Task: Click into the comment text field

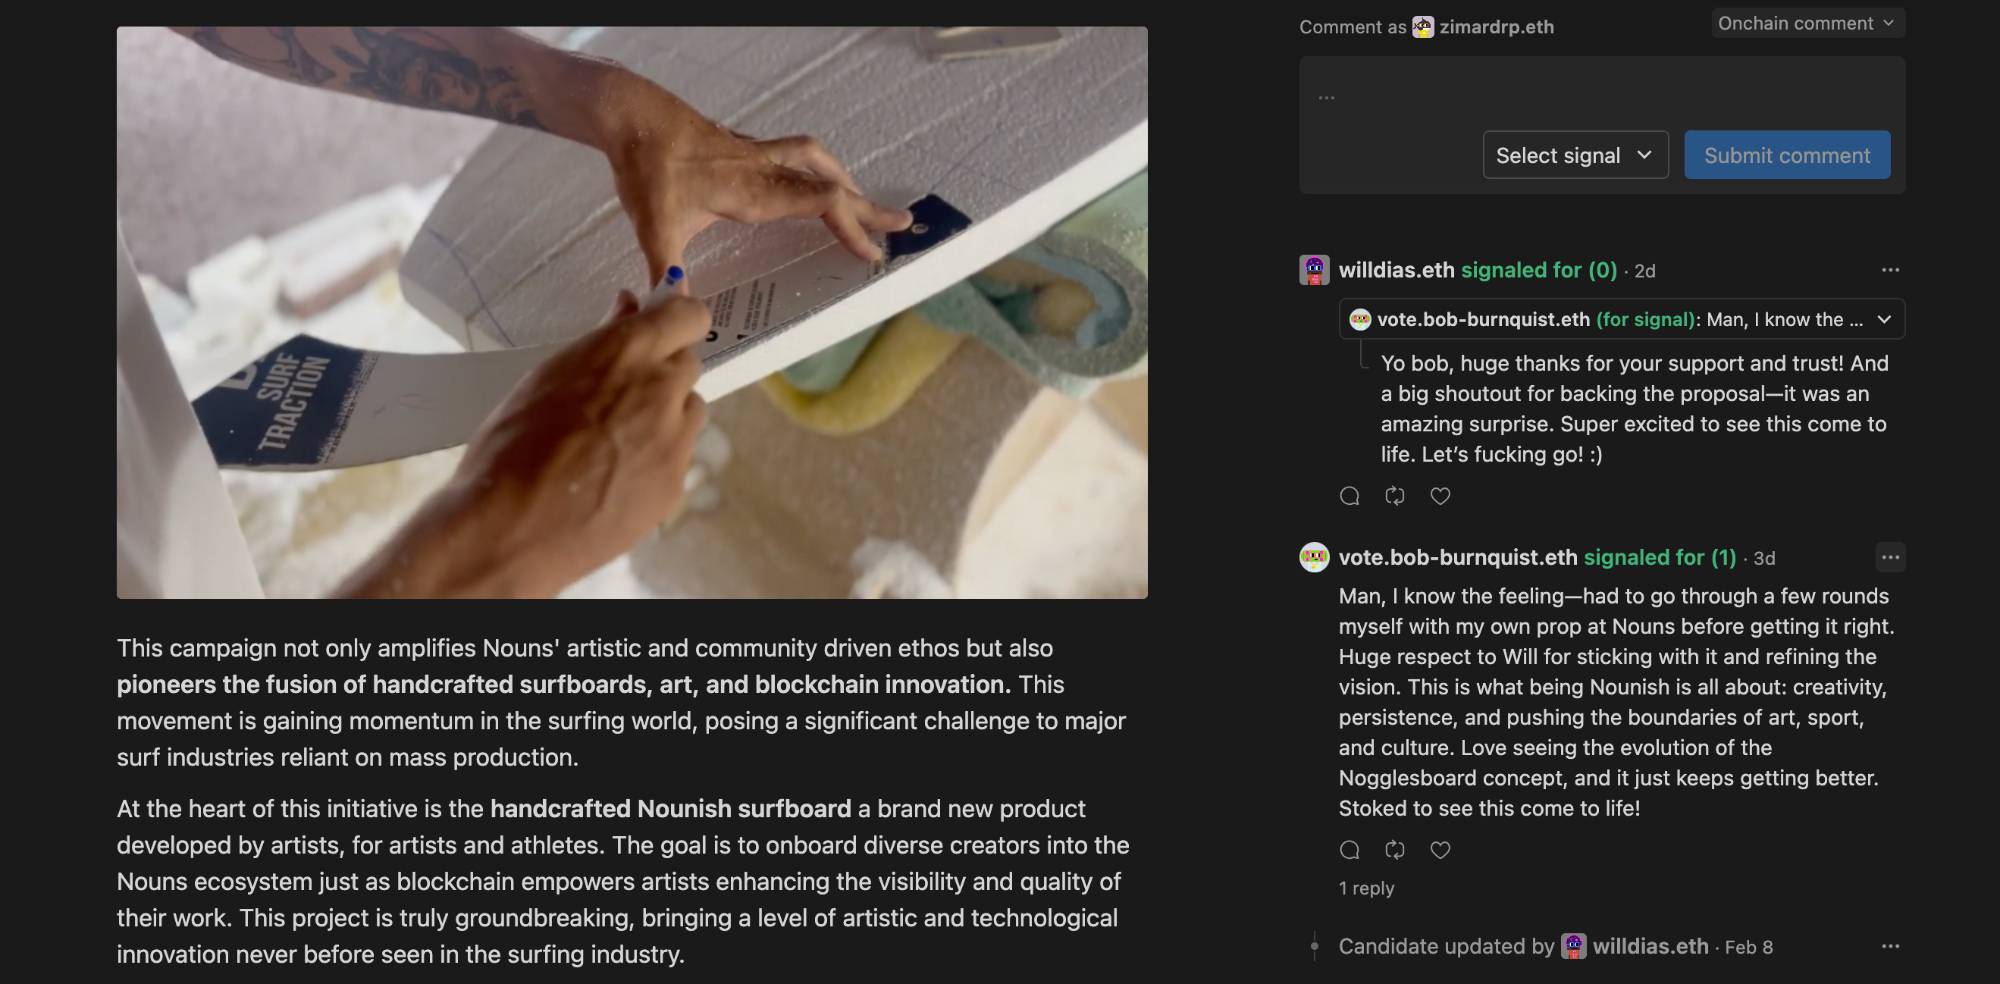Action: [1602, 97]
